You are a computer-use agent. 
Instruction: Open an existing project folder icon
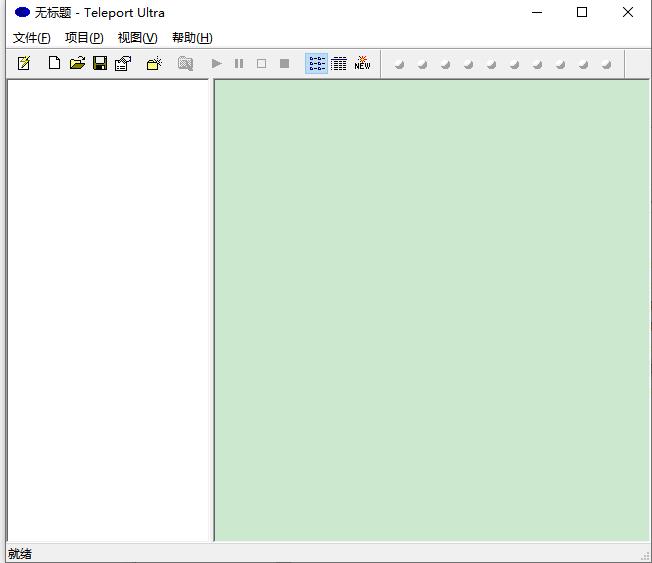click(x=77, y=63)
